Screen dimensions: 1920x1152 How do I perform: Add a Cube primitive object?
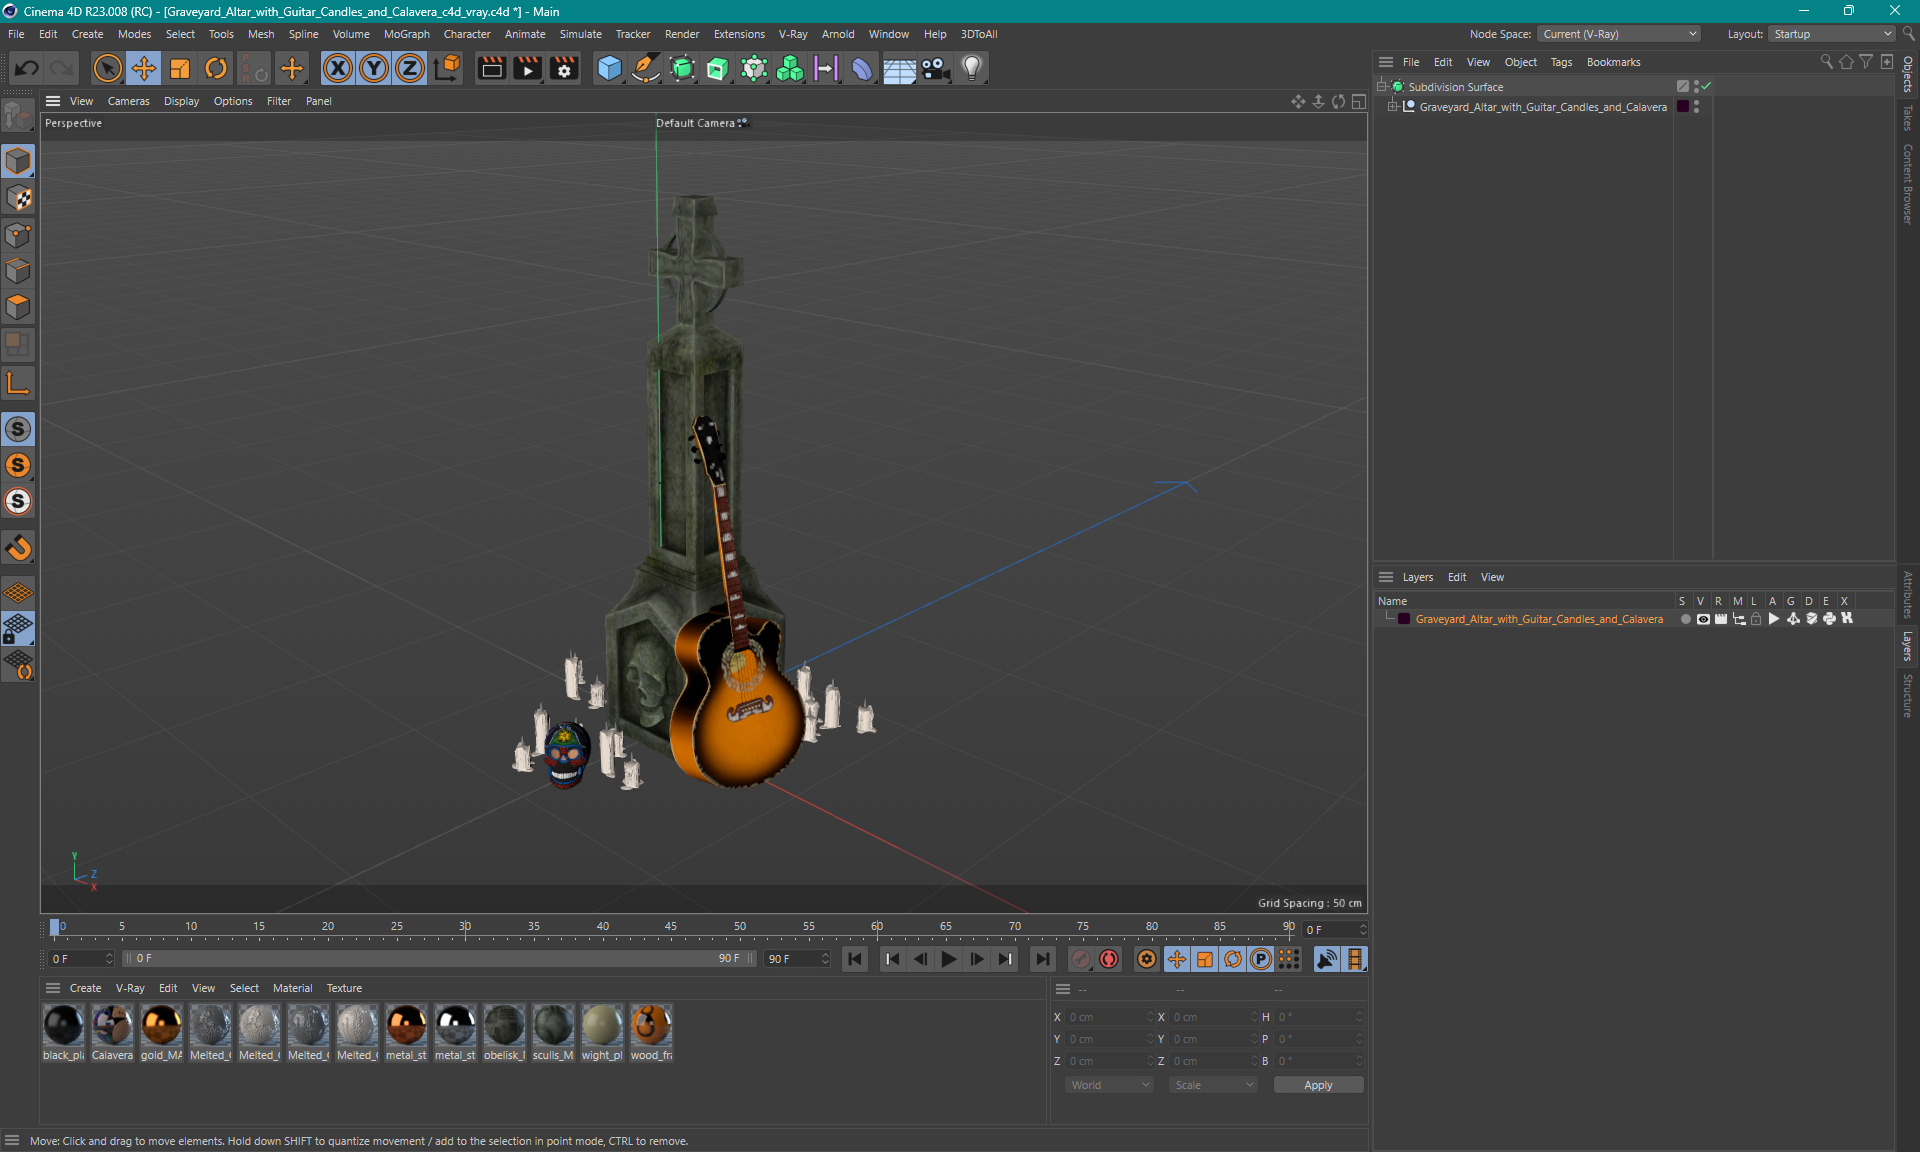coord(609,68)
